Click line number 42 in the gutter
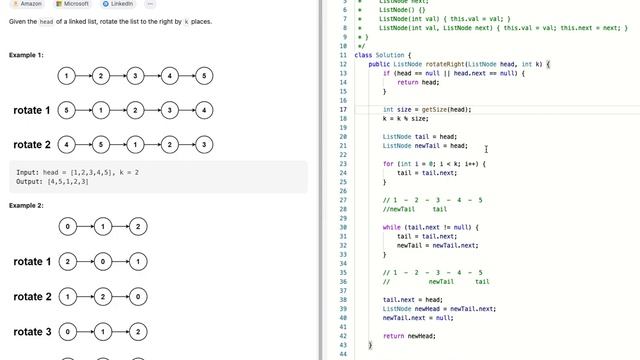640x360 pixels. coord(343,336)
